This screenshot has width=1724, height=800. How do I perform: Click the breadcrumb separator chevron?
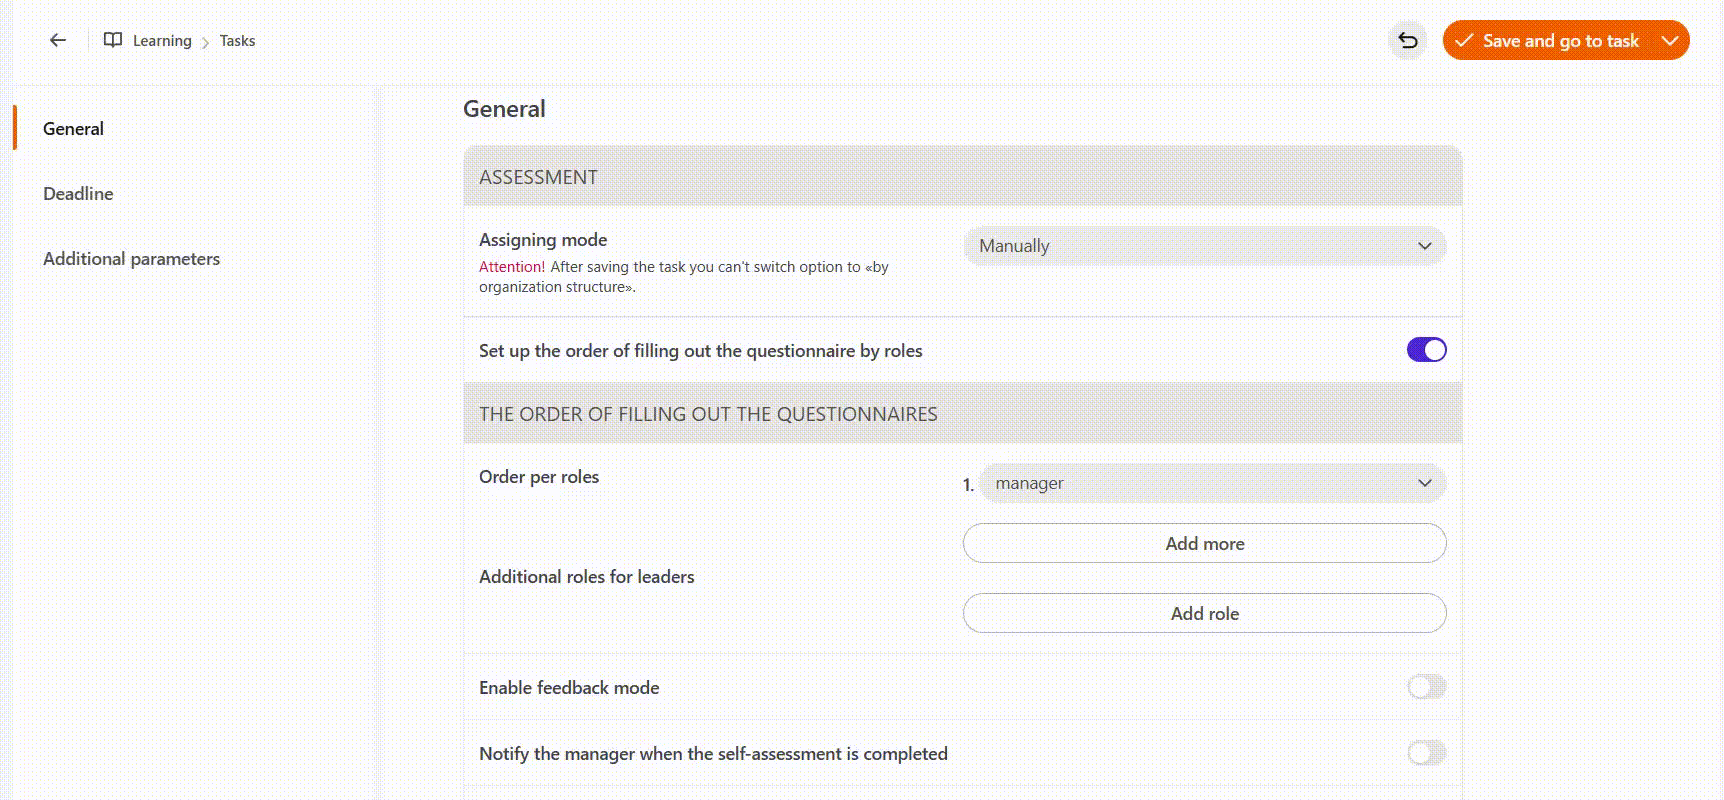point(206,42)
